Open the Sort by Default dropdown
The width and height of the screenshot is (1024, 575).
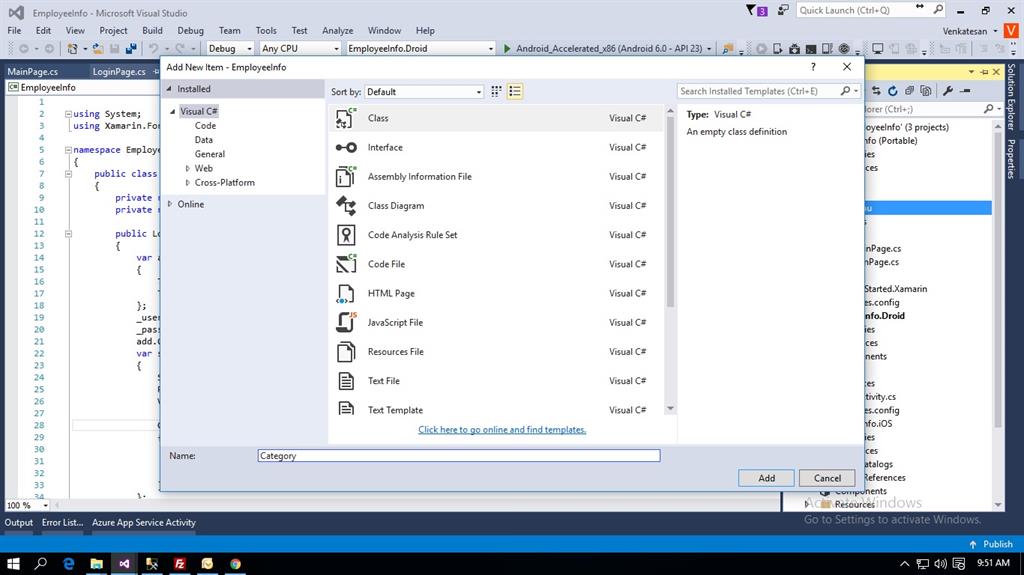pyautogui.click(x=424, y=91)
